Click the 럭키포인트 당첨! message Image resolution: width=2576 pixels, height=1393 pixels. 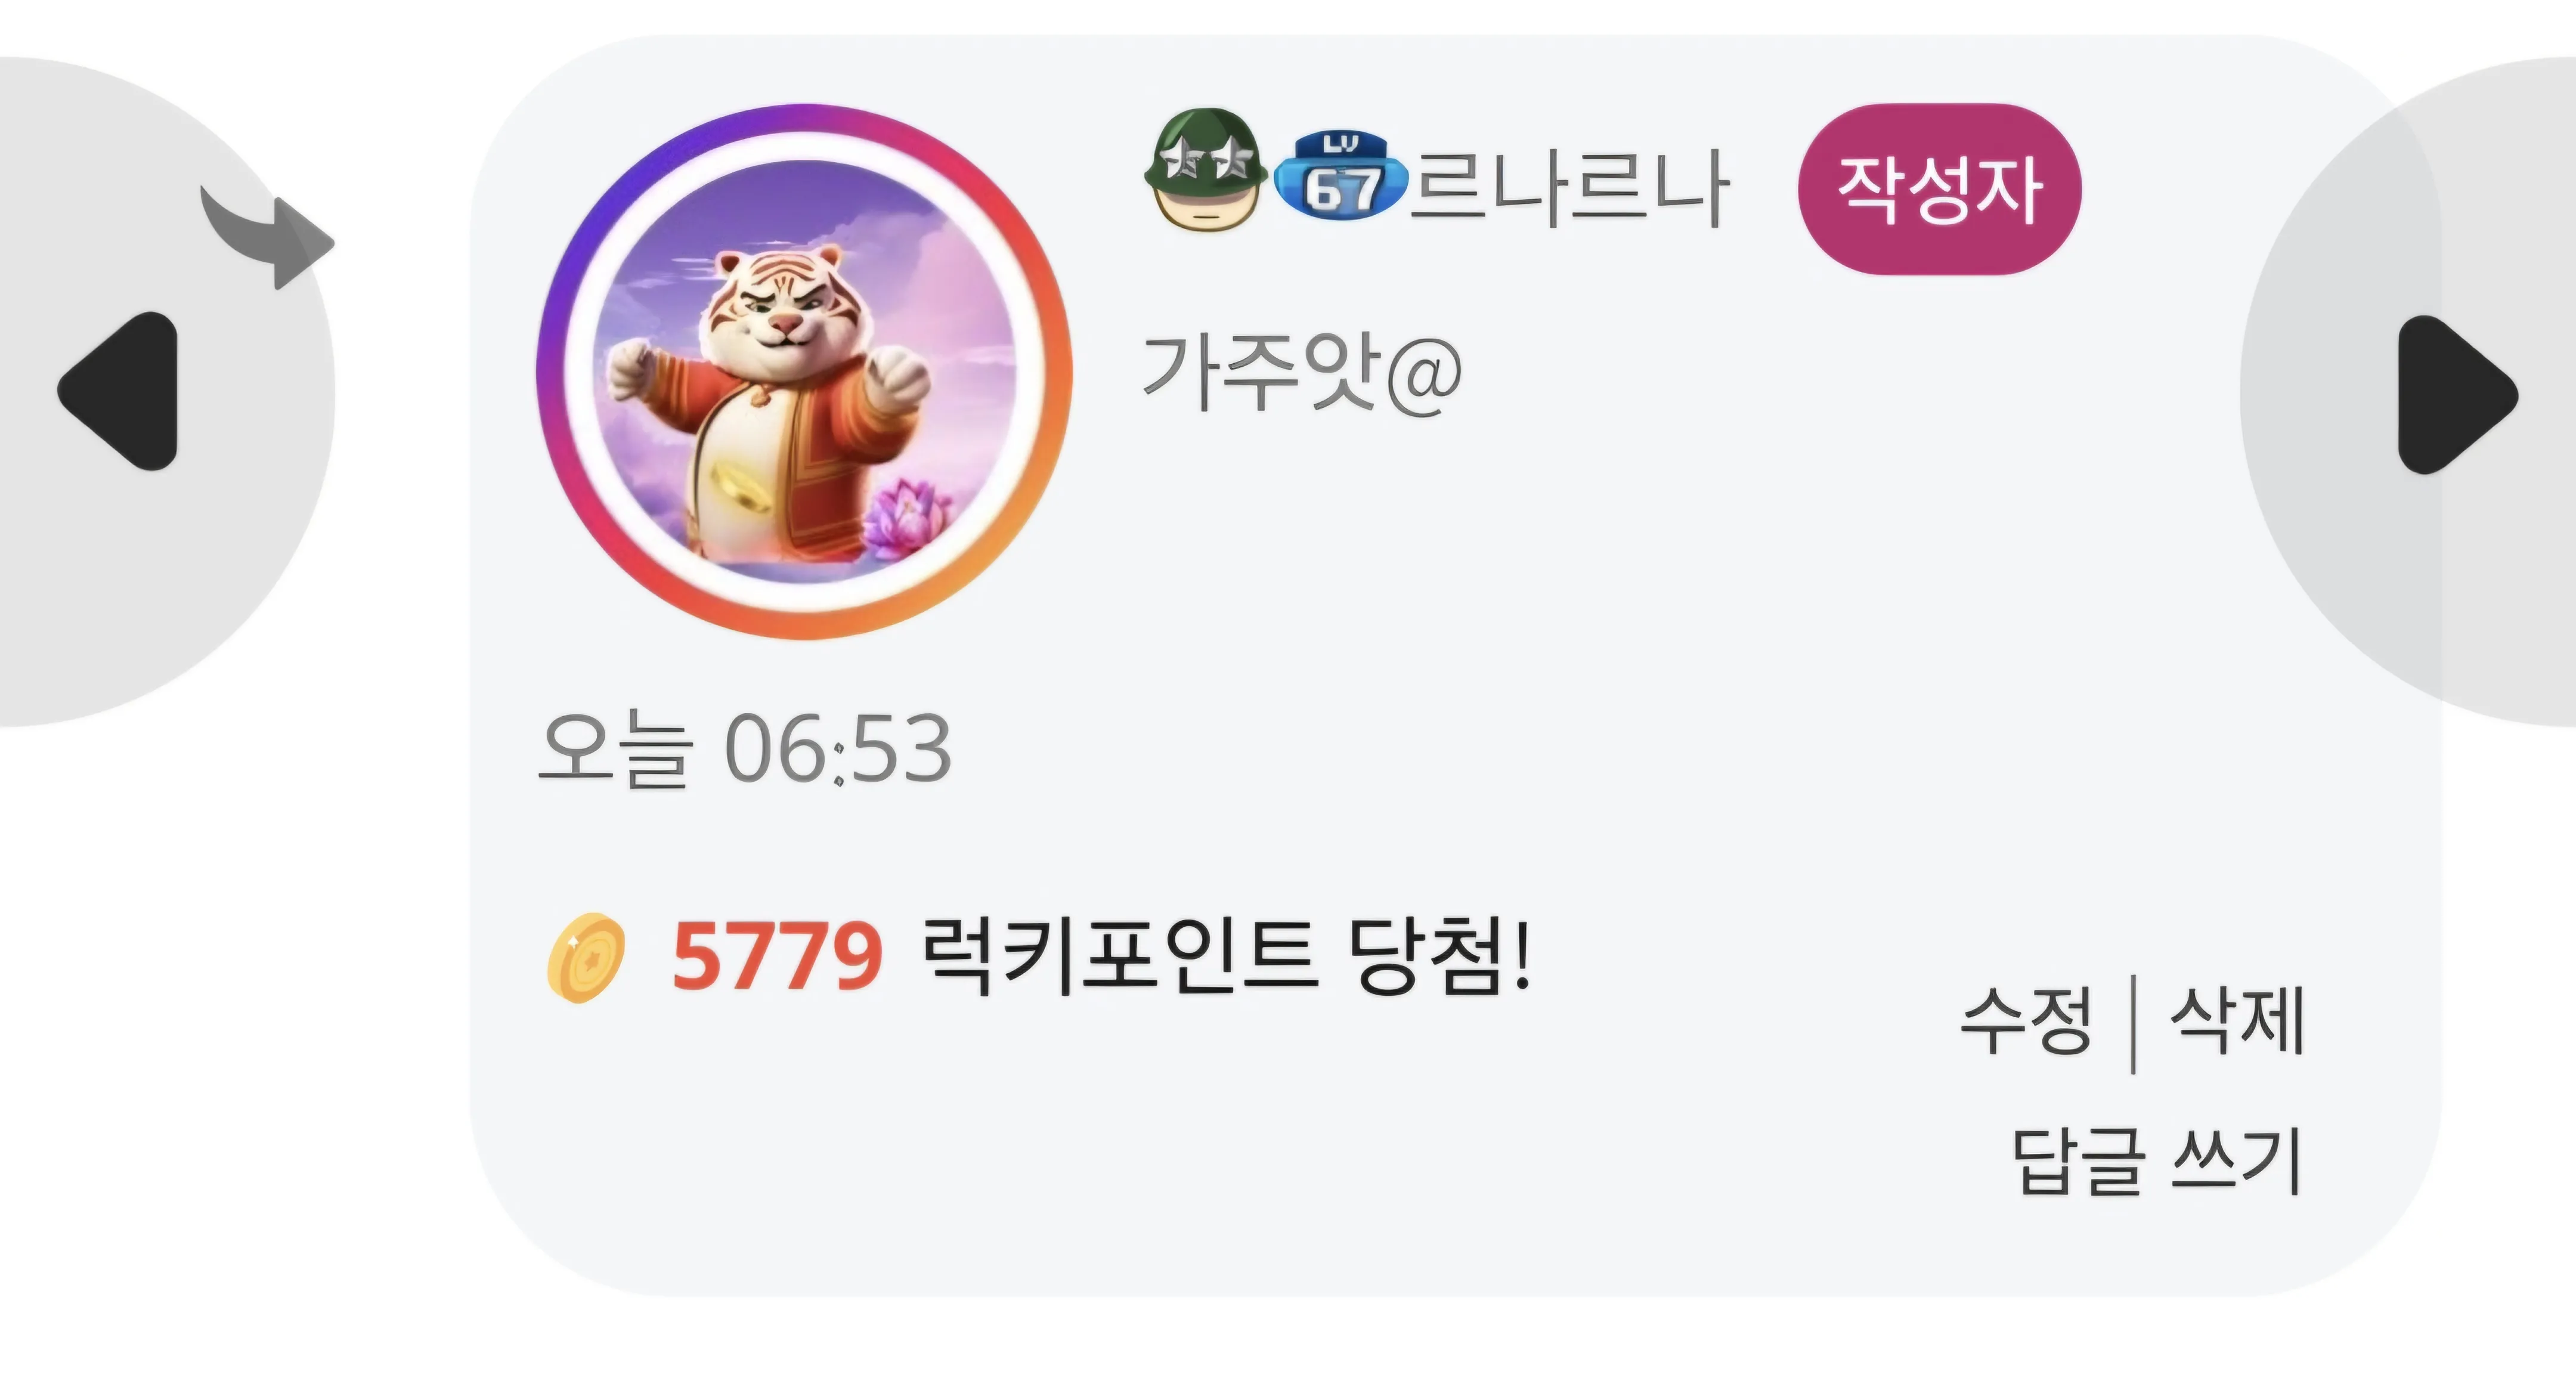[1226, 956]
